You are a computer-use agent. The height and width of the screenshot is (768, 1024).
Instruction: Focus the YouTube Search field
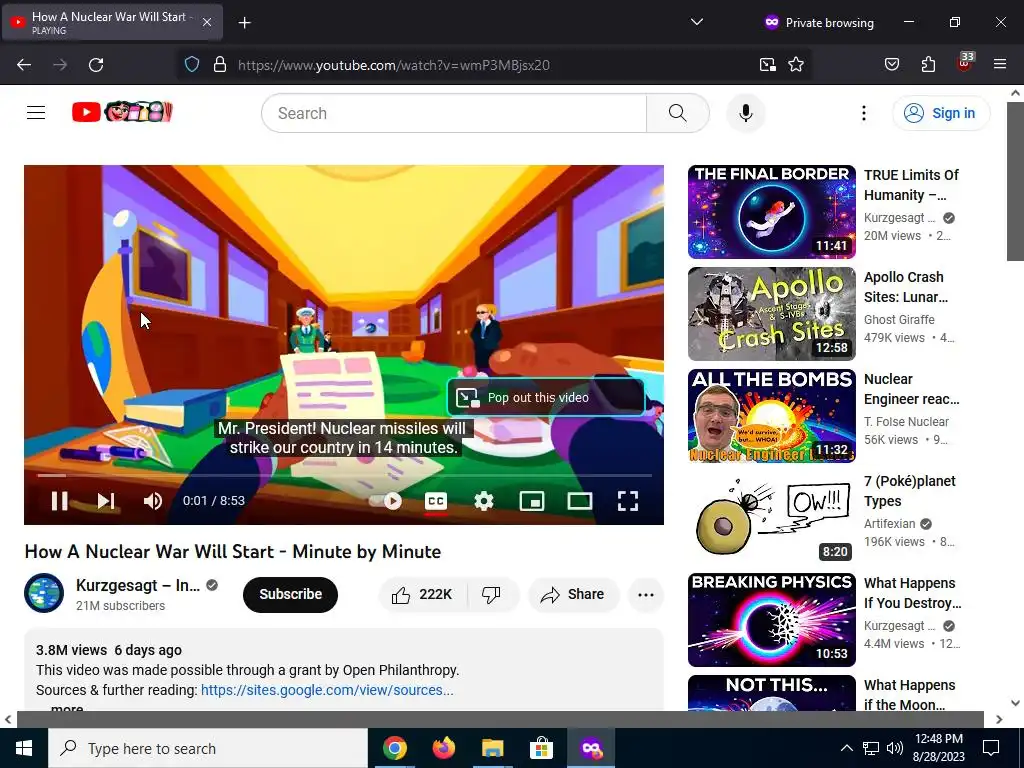point(454,113)
